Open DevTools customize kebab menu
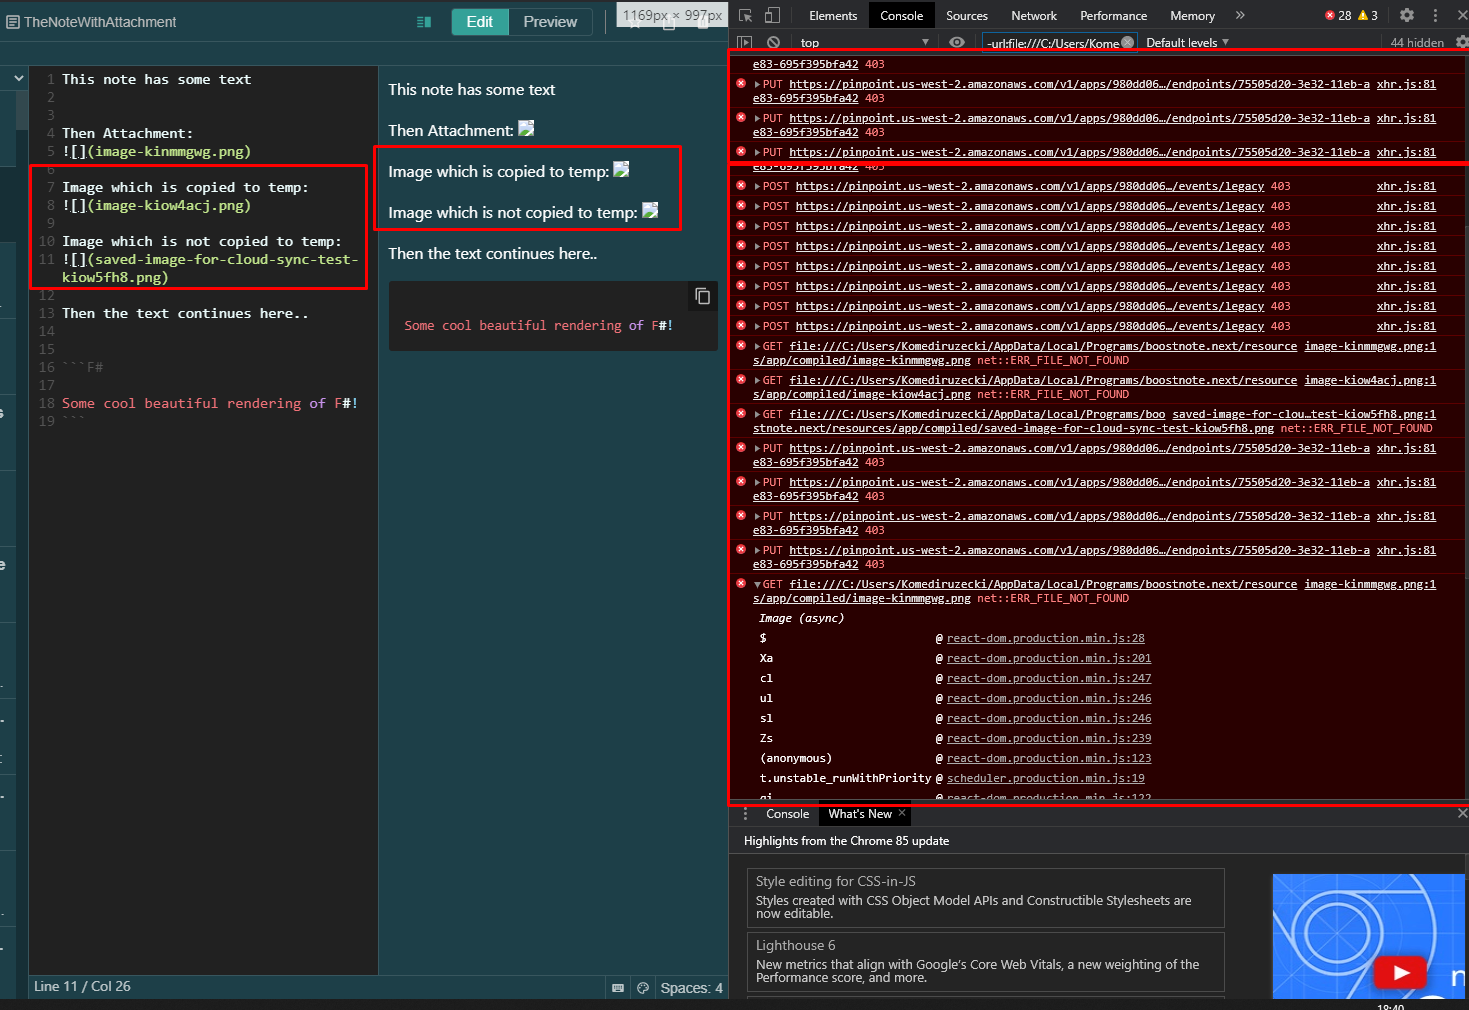Image resolution: width=1469 pixels, height=1010 pixels. coord(1435,15)
